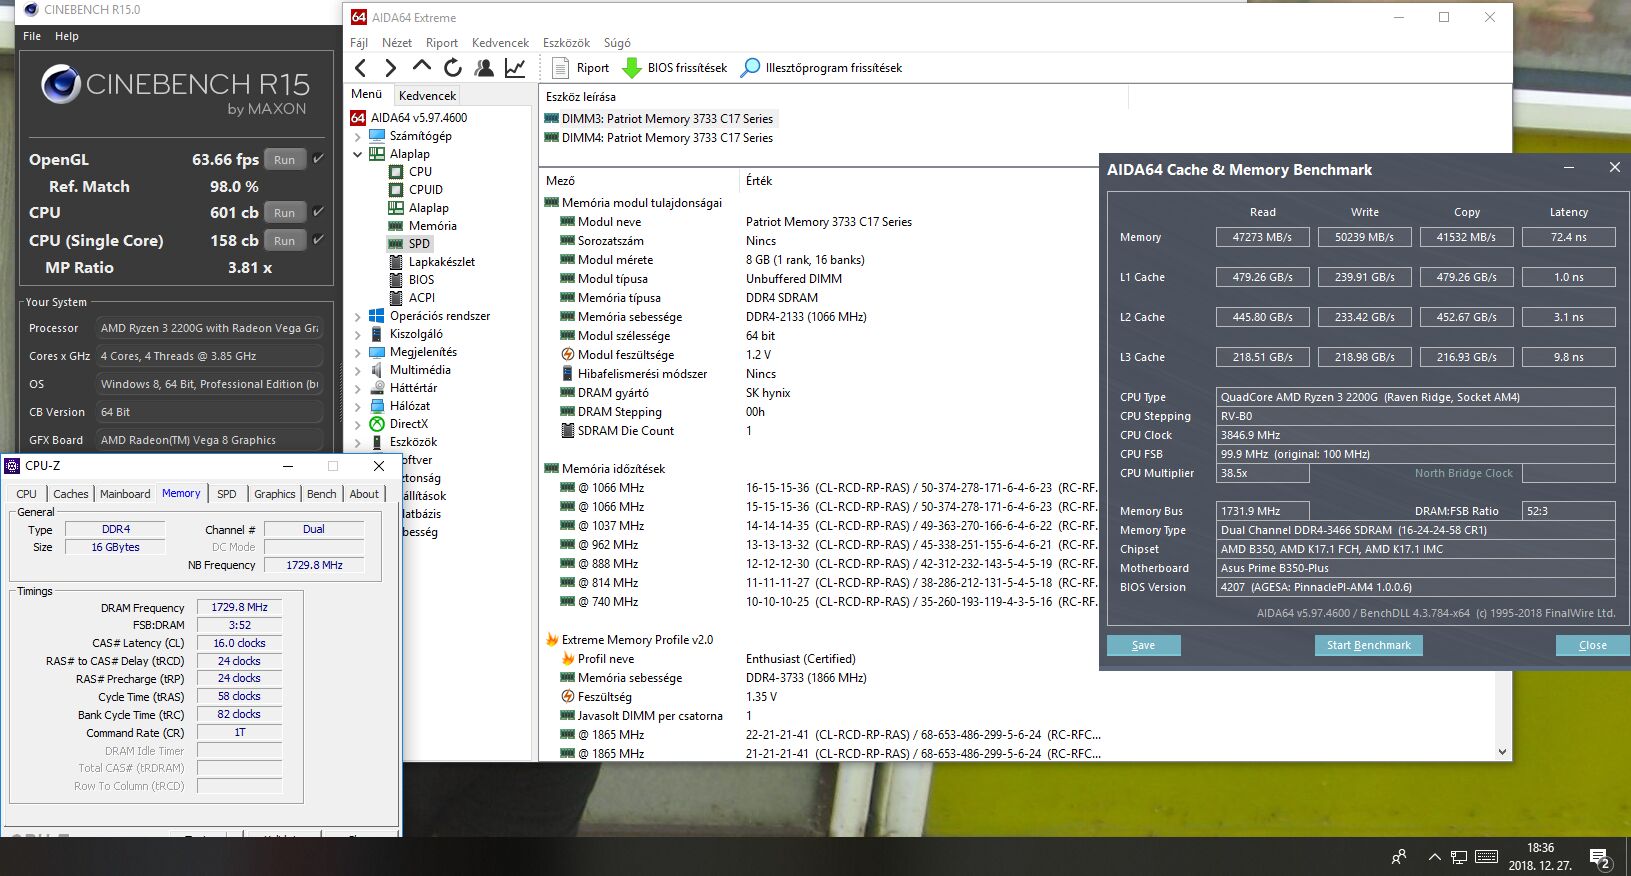This screenshot has height=876, width=1631.
Task: Expand the Háttértár node
Action: tap(358, 388)
